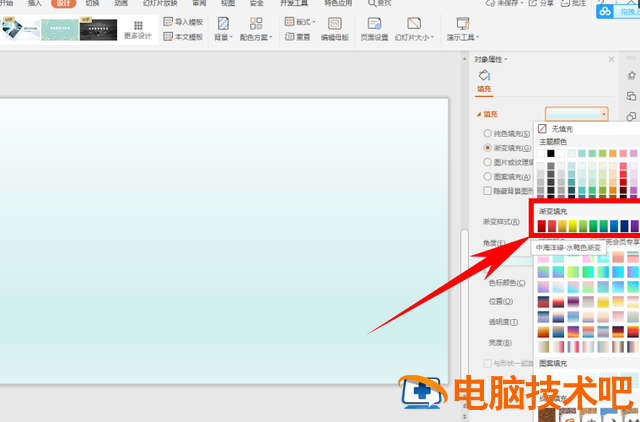Click 本文模板 document template

183,37
